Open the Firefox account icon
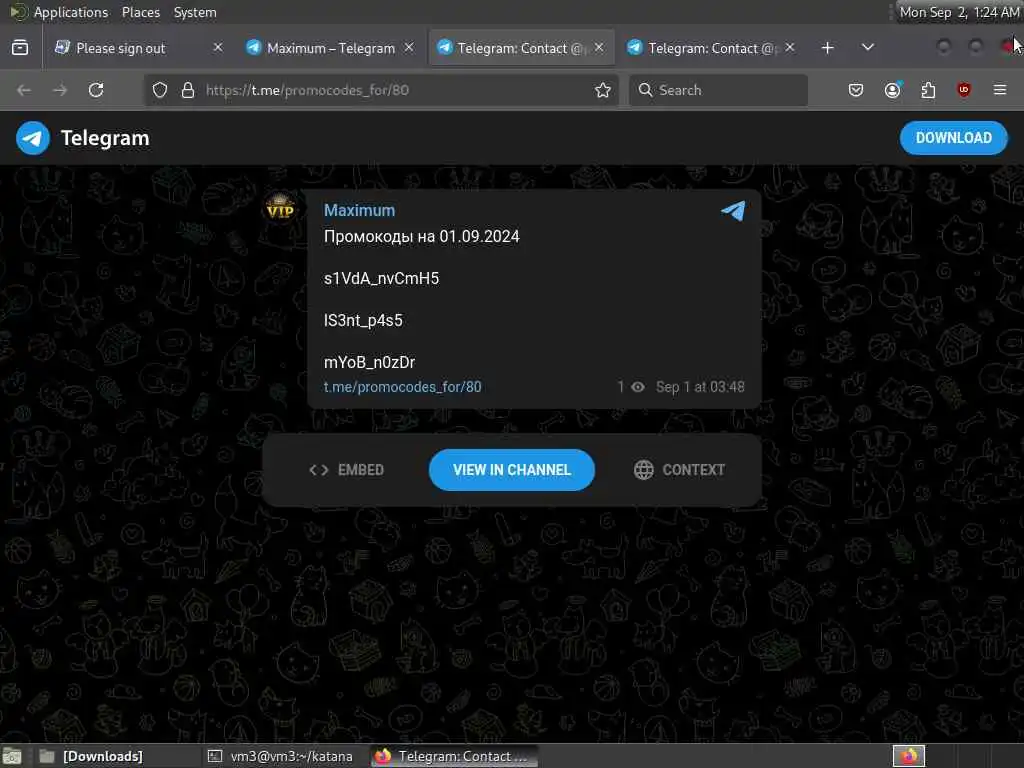The width and height of the screenshot is (1024, 768). pos(893,90)
